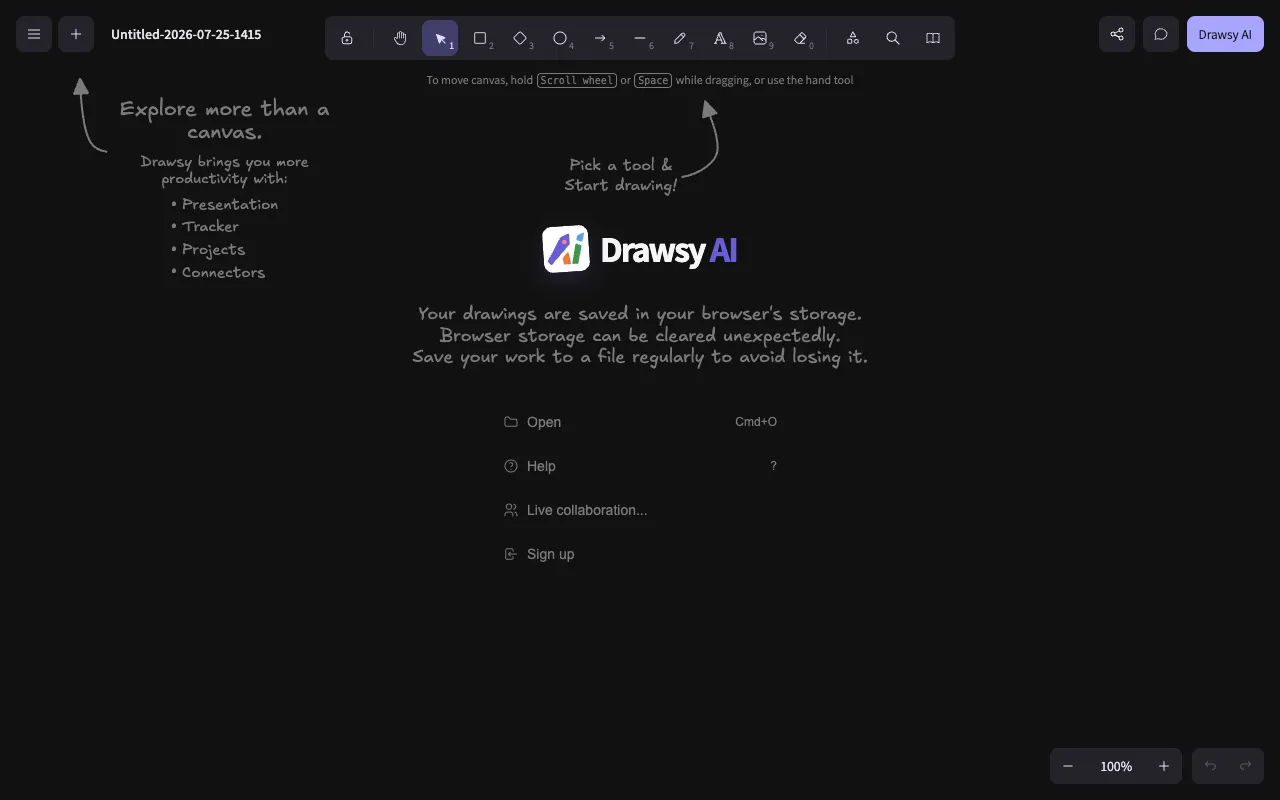Viewport: 1280px width, 800px height.
Task: Reset zoom via 100% label
Action: click(1116, 766)
